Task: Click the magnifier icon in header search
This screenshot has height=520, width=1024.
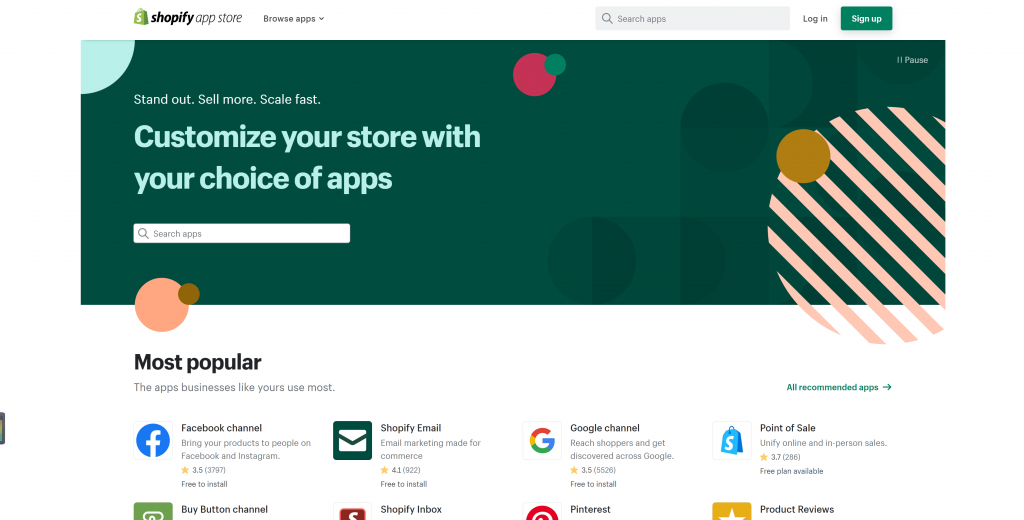Action: tap(607, 18)
